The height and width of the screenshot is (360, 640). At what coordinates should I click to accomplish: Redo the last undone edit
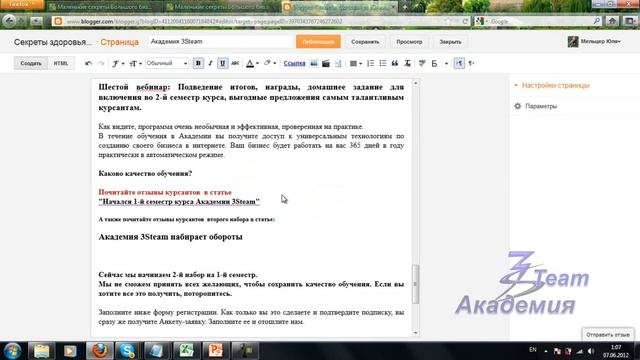(101, 63)
